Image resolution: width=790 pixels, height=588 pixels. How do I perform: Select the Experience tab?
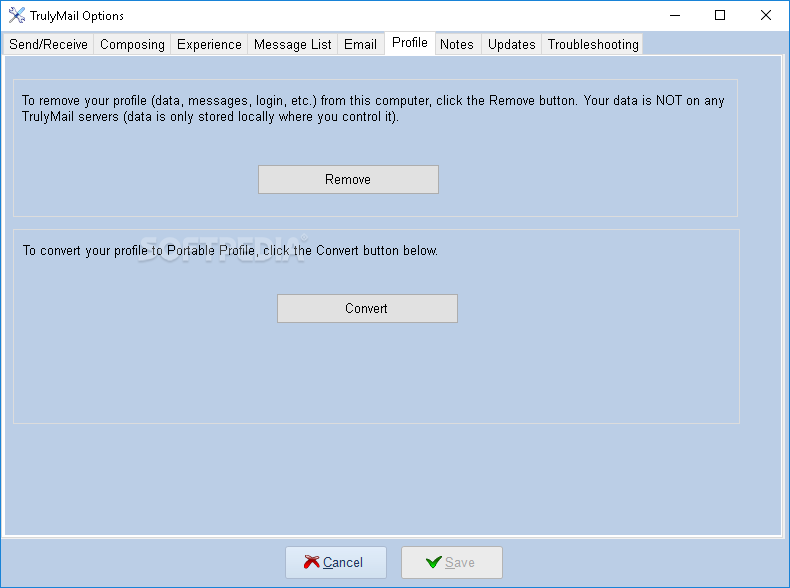coord(209,44)
